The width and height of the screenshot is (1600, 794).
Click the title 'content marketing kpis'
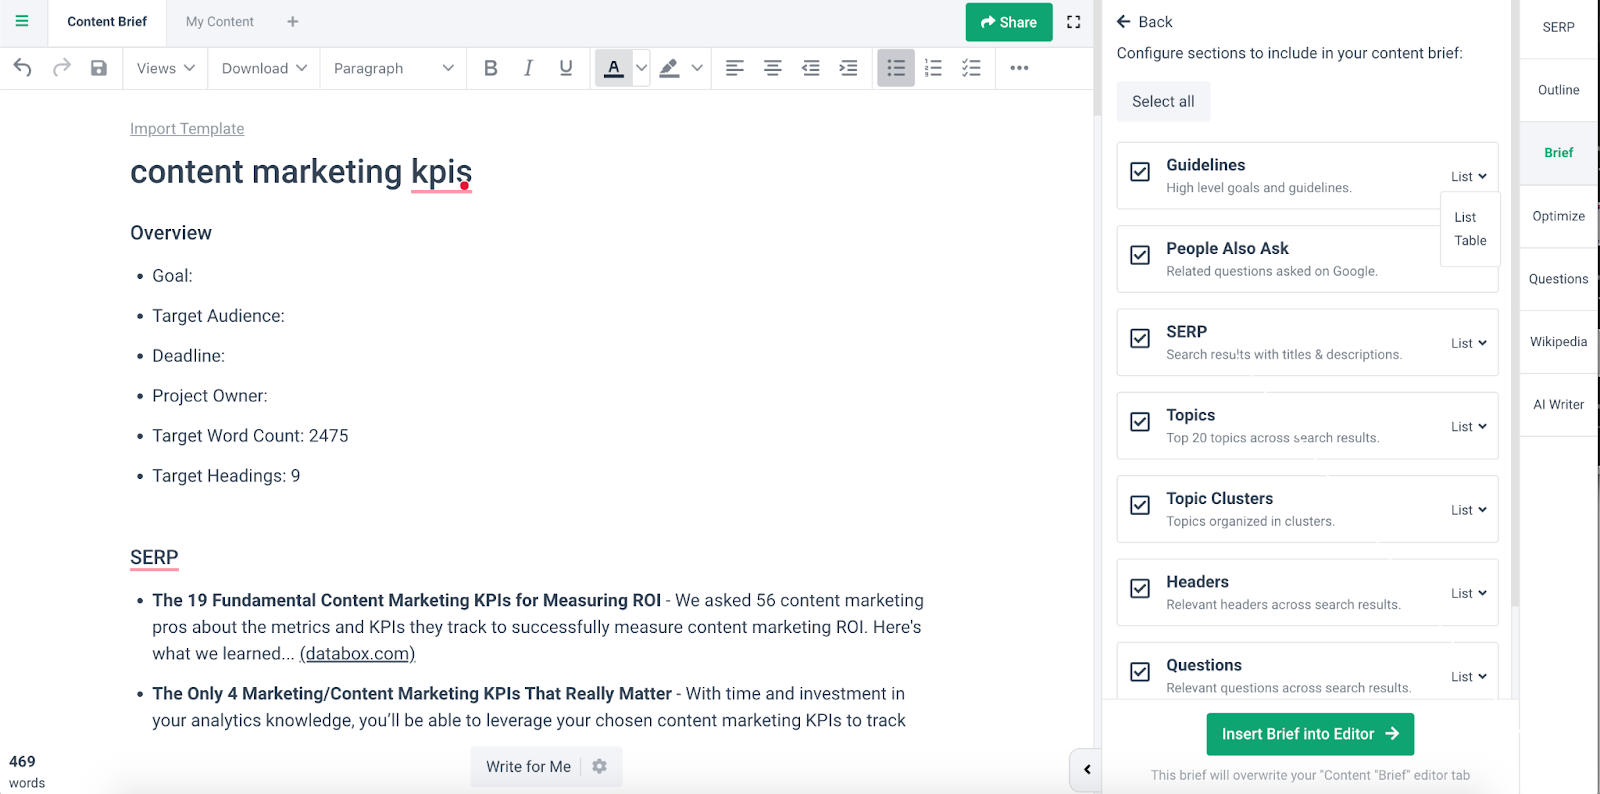tap(301, 172)
